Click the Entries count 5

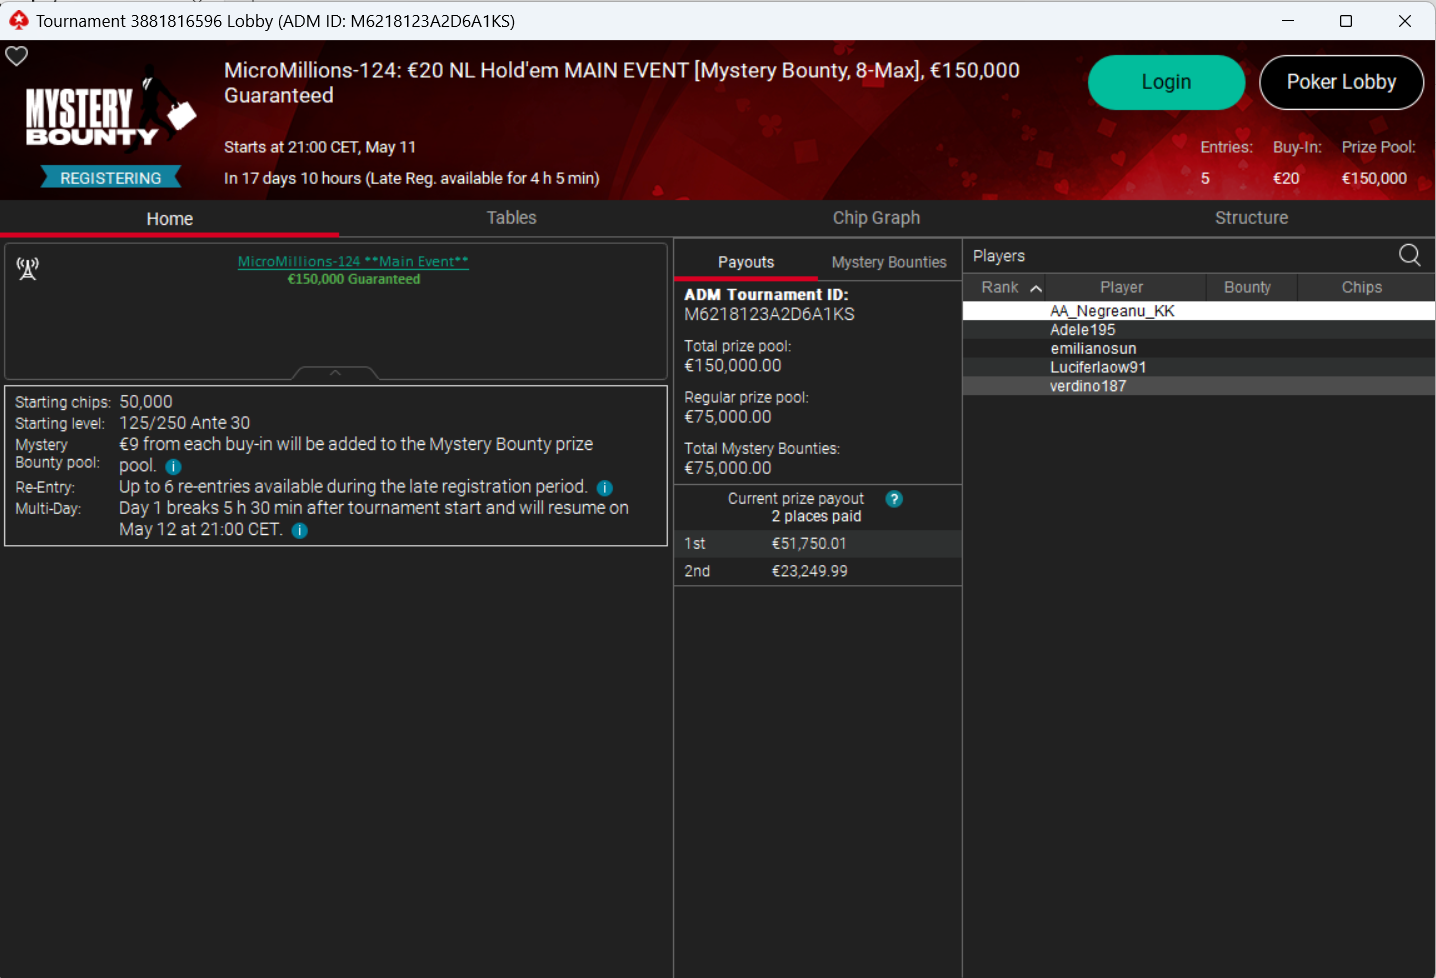[1205, 178]
